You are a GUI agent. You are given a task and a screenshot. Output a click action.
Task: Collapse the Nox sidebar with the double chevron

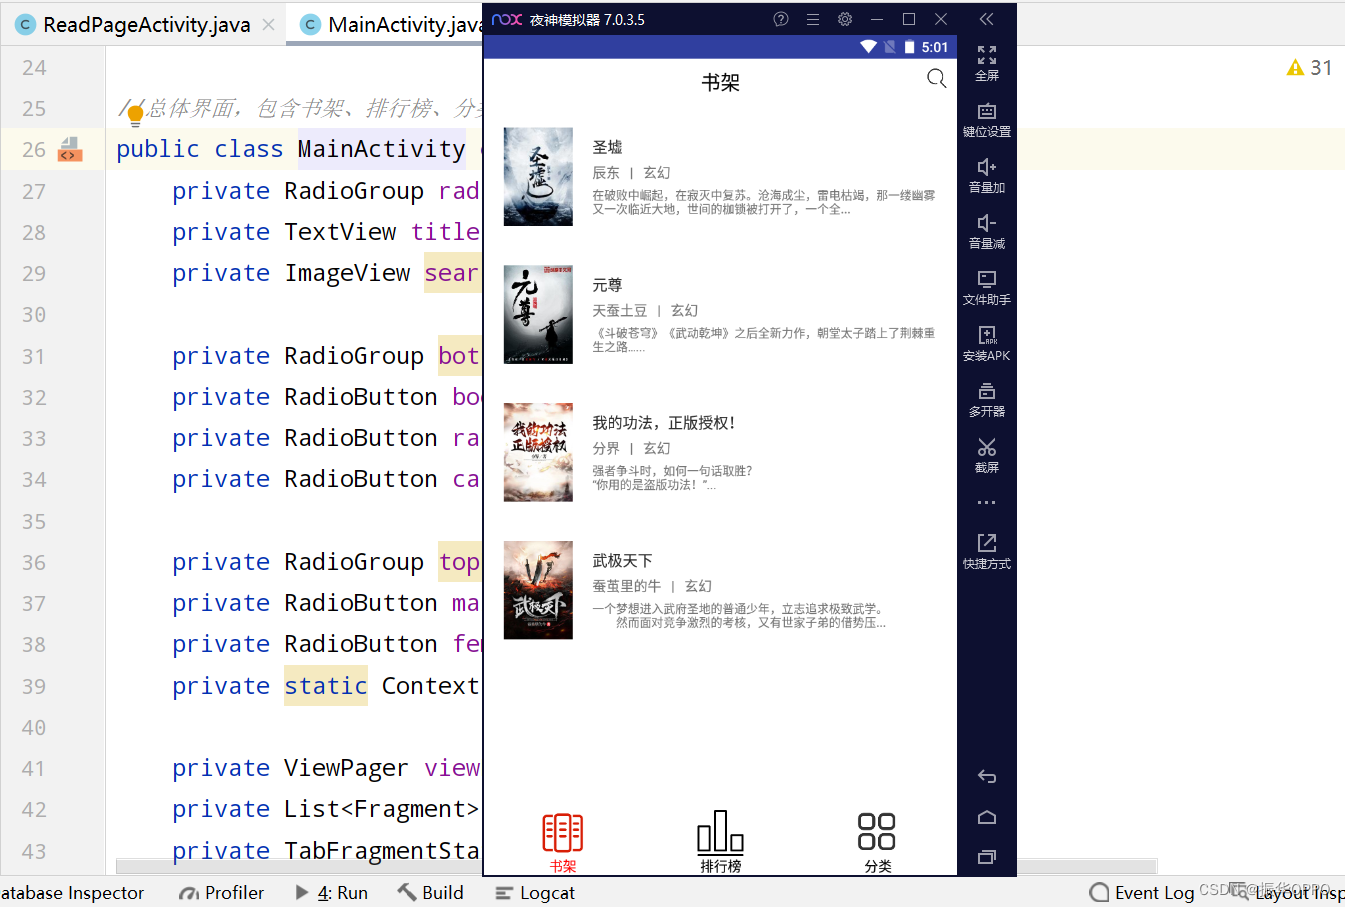tap(987, 19)
